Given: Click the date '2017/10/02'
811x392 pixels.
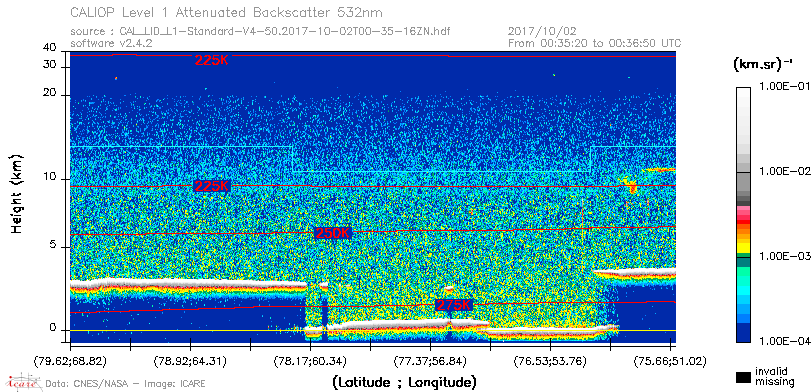Looking at the screenshot, I should [x=542, y=32].
